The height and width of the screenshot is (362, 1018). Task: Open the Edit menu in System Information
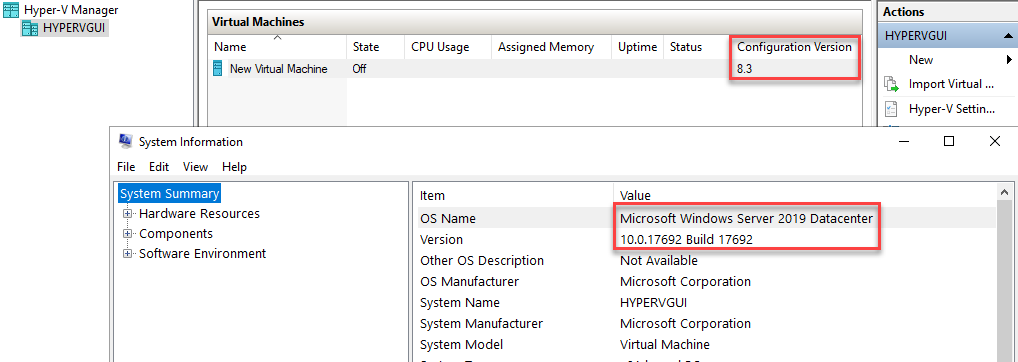pyautogui.click(x=159, y=167)
